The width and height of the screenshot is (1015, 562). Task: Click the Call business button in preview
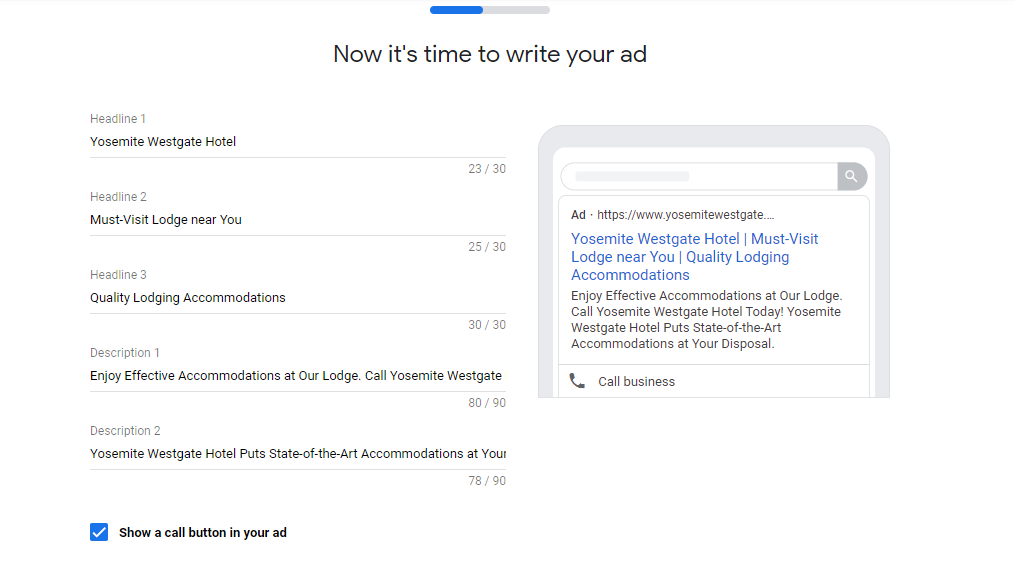tap(714, 381)
